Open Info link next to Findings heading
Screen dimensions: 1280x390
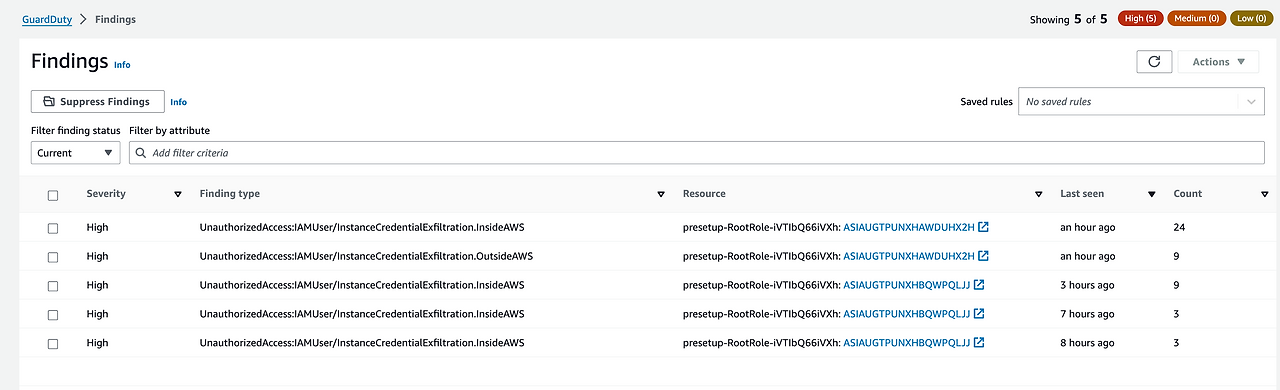click(x=122, y=65)
